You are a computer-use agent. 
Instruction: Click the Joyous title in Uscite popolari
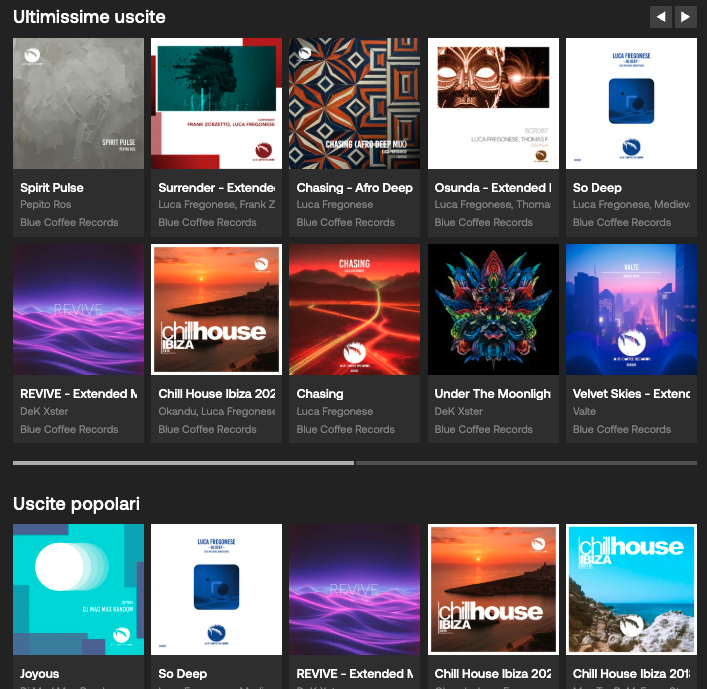tap(40, 674)
